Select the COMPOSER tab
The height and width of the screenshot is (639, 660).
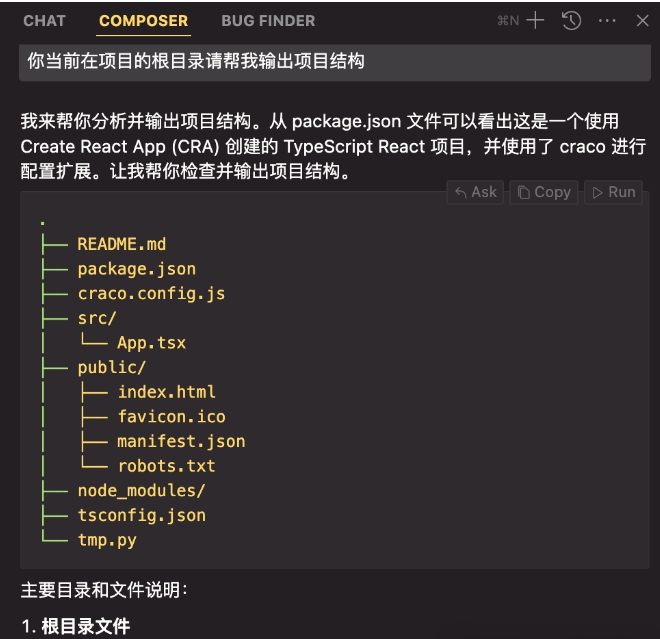(143, 20)
